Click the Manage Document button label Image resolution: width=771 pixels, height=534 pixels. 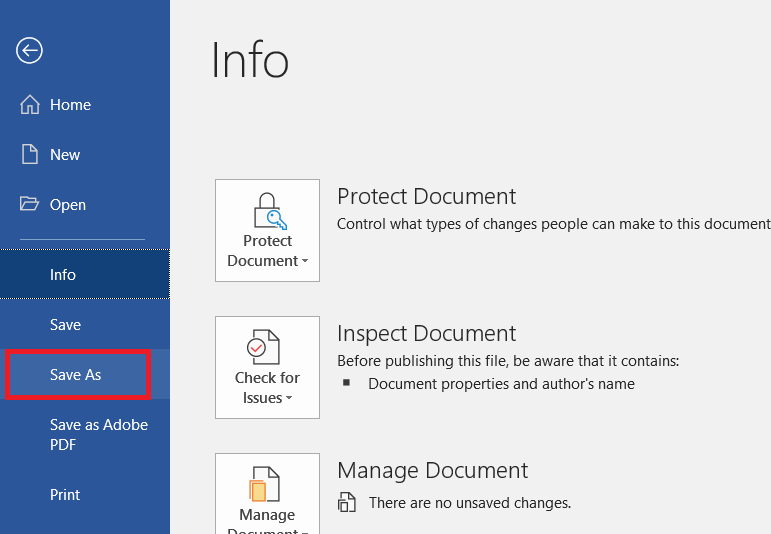(267, 523)
